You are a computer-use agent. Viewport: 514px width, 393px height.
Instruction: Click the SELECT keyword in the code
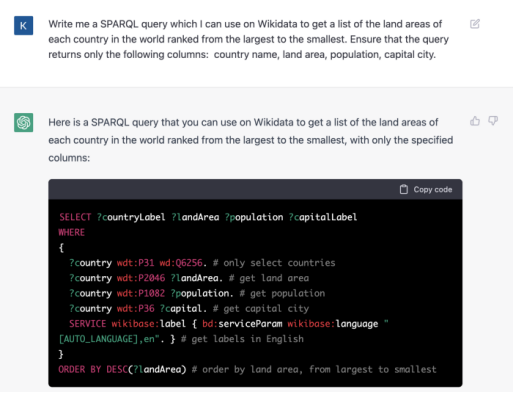pos(75,217)
